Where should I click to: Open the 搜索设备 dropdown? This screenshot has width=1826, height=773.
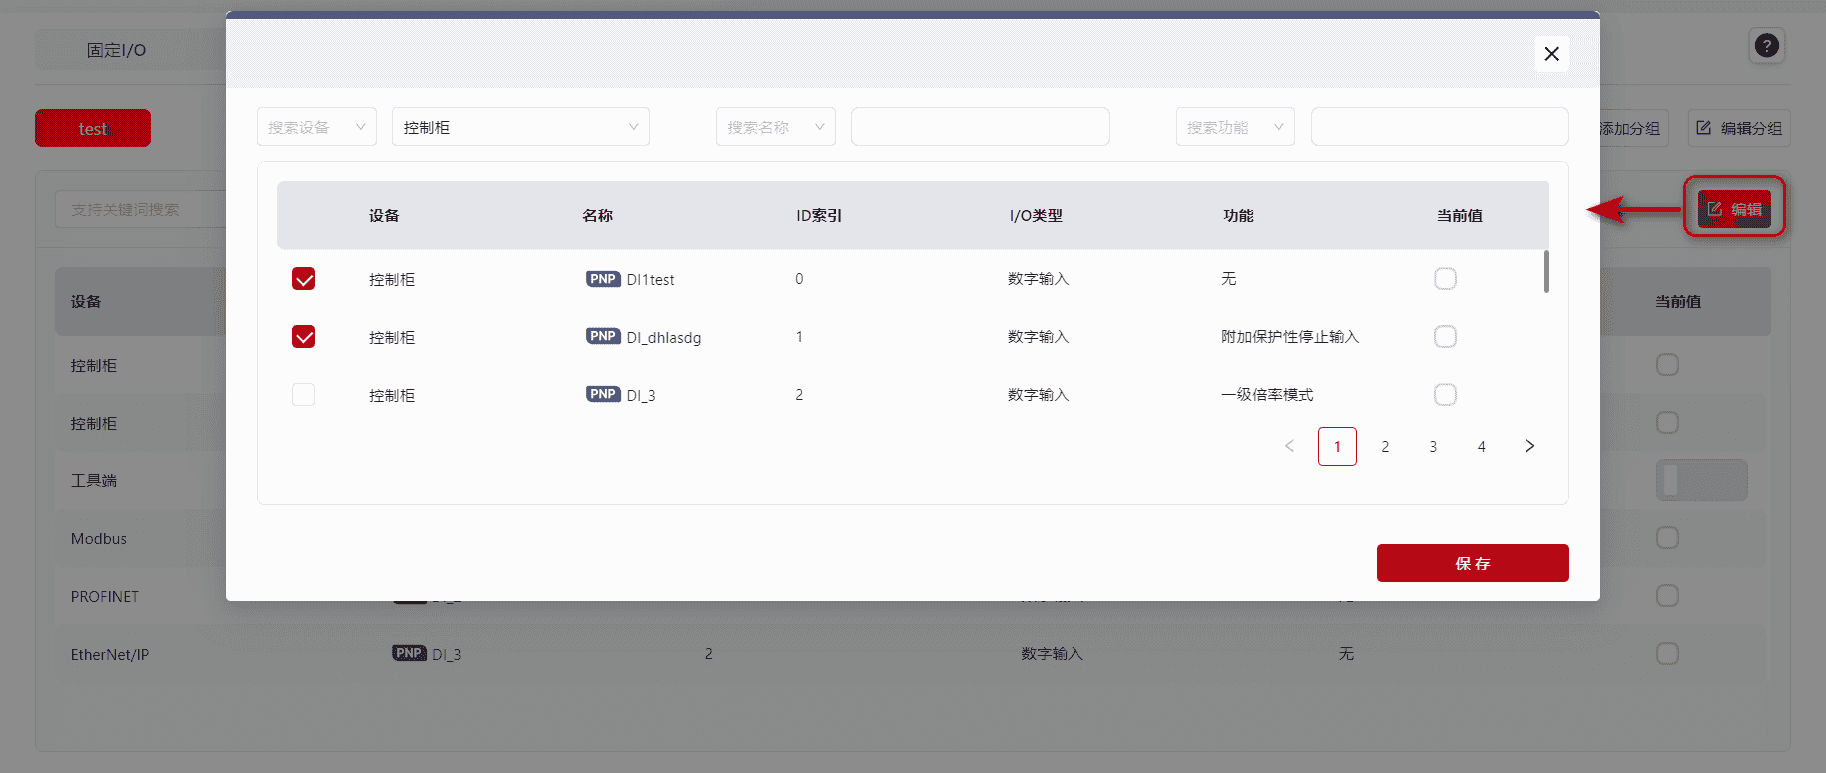316,127
